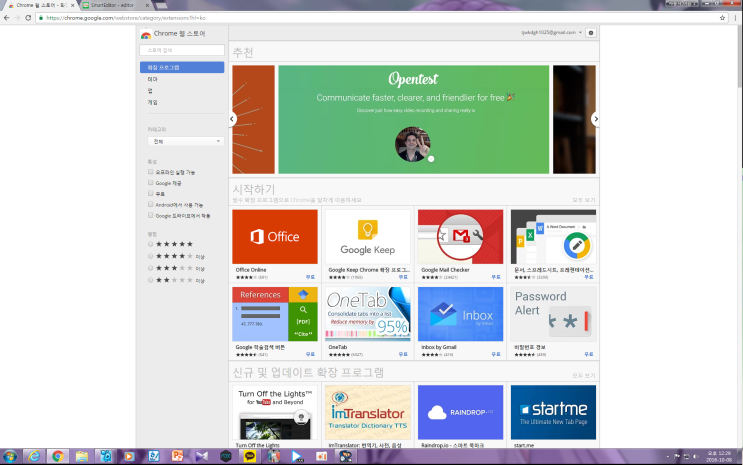Image resolution: width=743 pixels, height=465 pixels.
Task: Open the Google 학술검색 버튼 References tile
Action: (275, 322)
